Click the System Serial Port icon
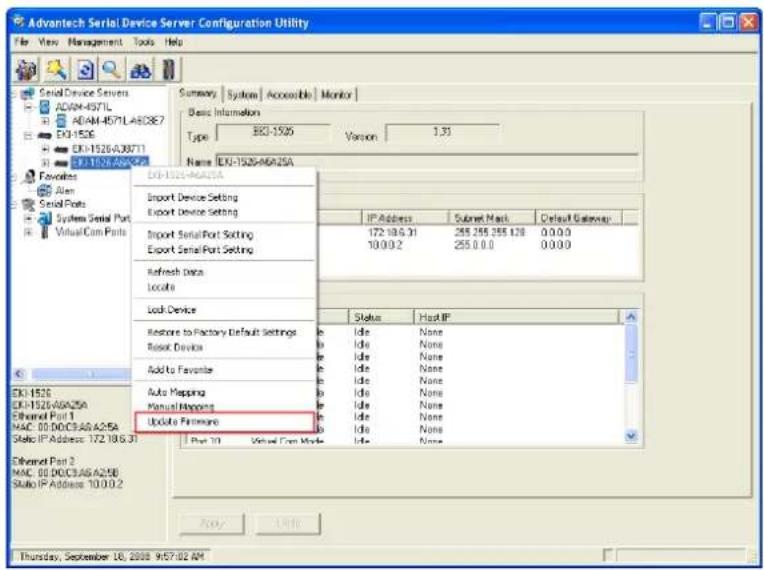764x570 pixels. pos(45,218)
